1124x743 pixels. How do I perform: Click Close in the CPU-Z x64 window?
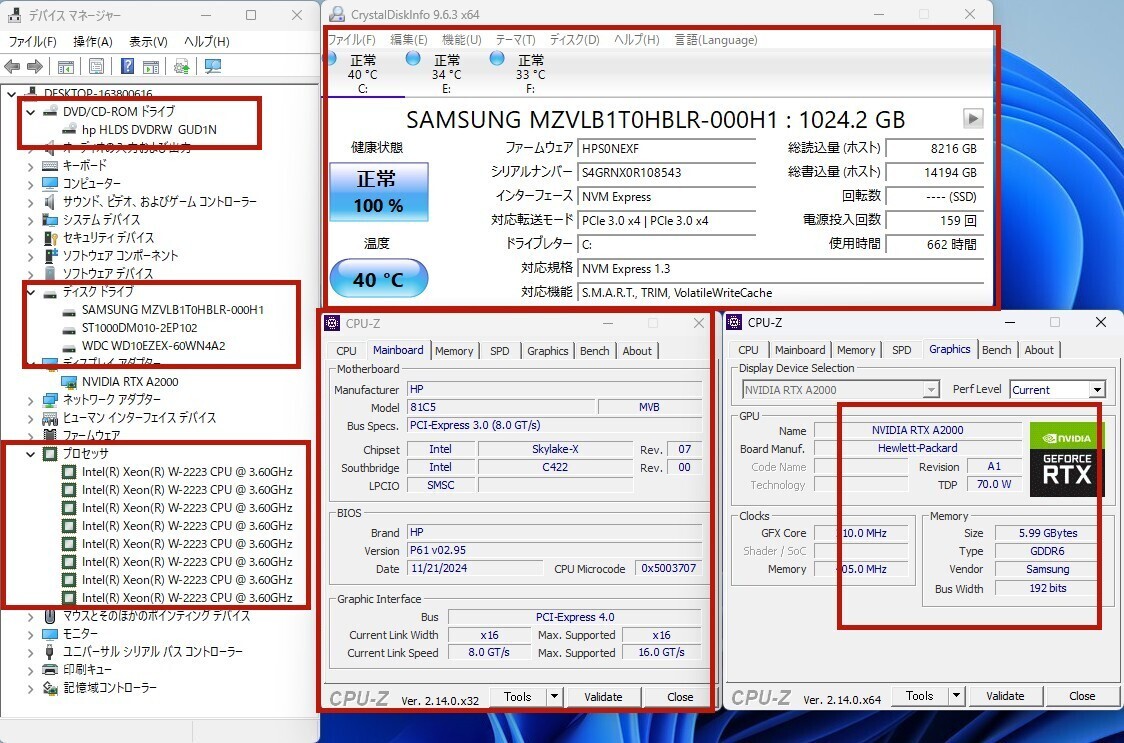point(1082,696)
